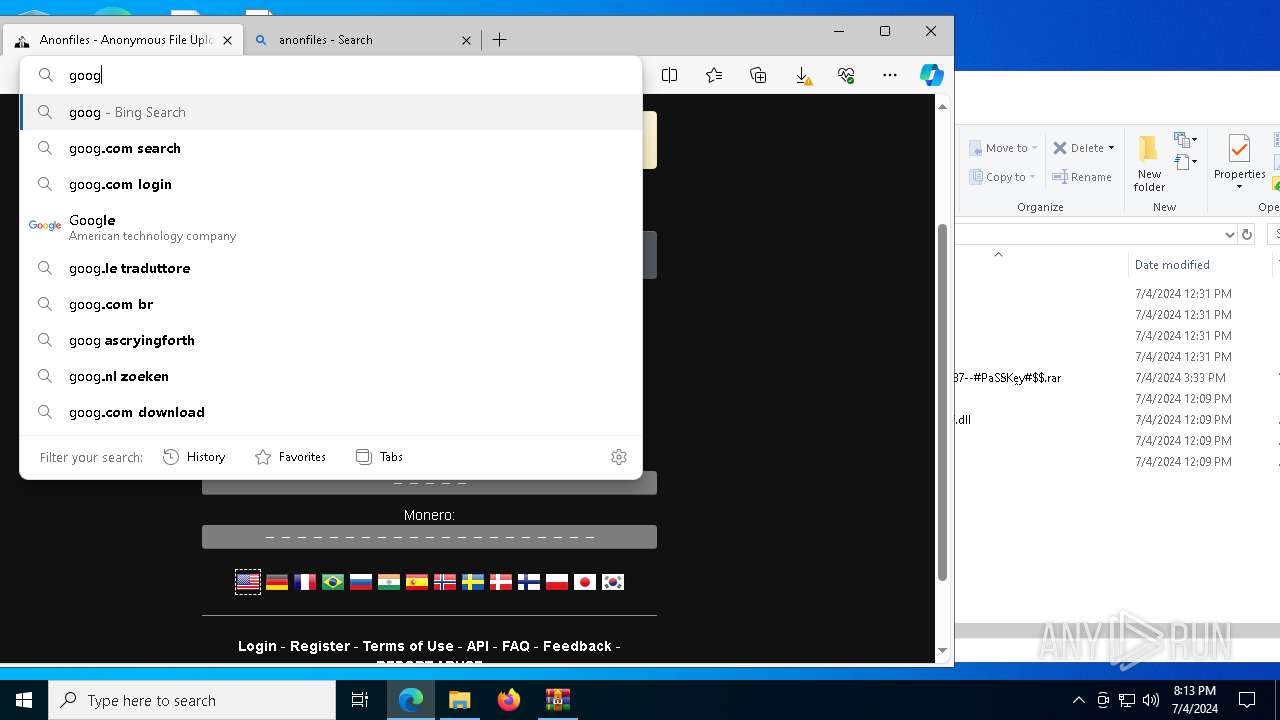Choose 'goog - Bing Search' suggestion
The height and width of the screenshot is (720, 1280).
331,112
